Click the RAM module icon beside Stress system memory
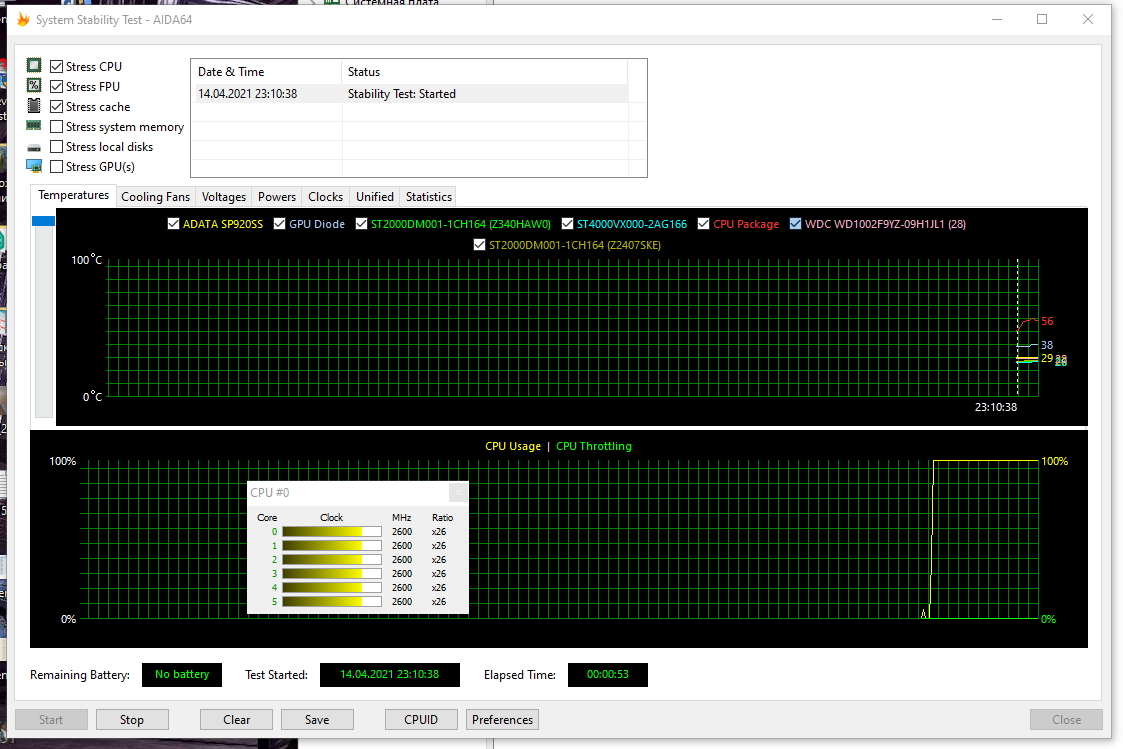Screen dimensions: 1123x749 34,125
